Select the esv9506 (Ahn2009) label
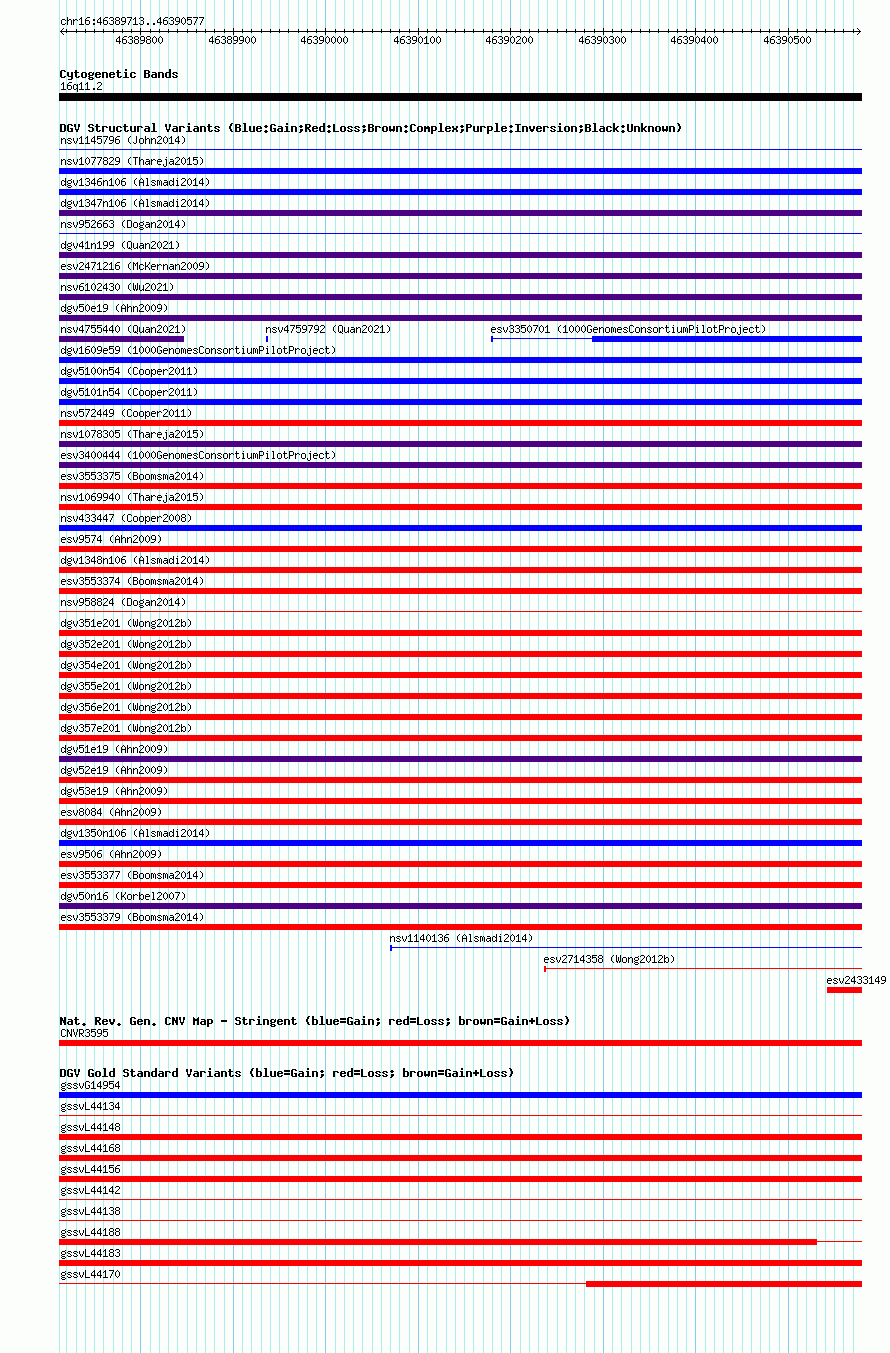This screenshot has width=890, height=1353. pos(111,854)
